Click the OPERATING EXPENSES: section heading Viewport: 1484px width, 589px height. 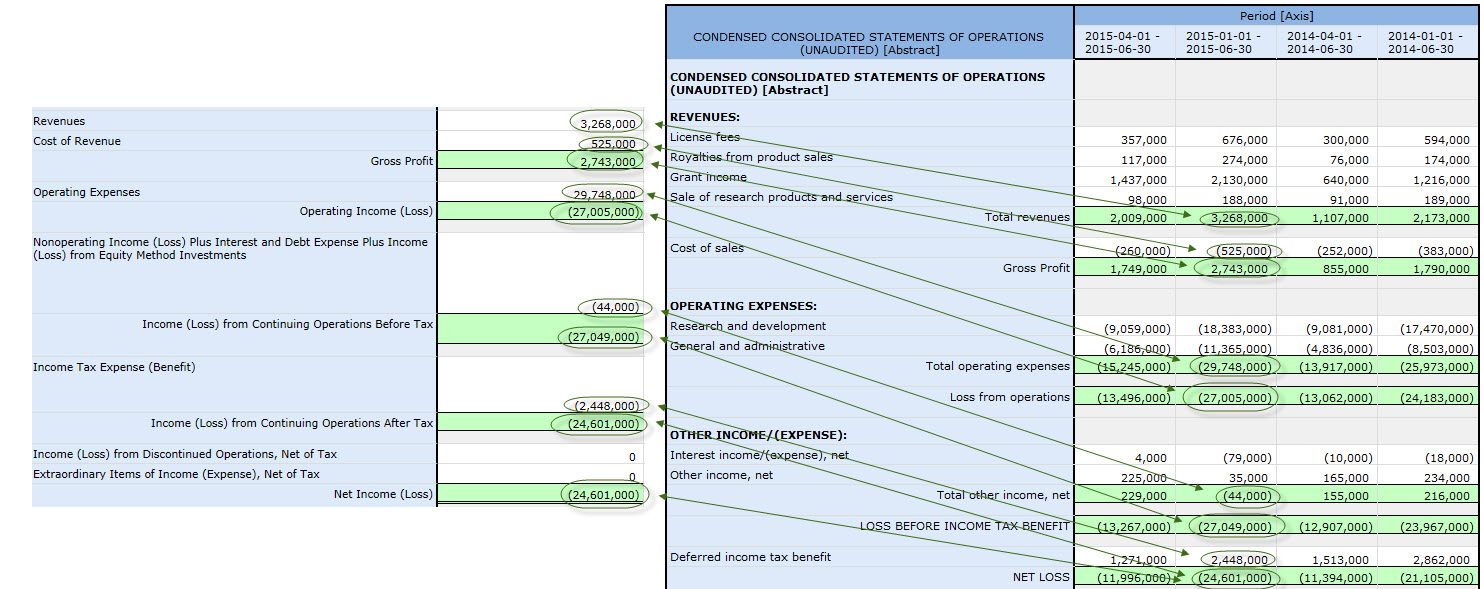pos(743,306)
